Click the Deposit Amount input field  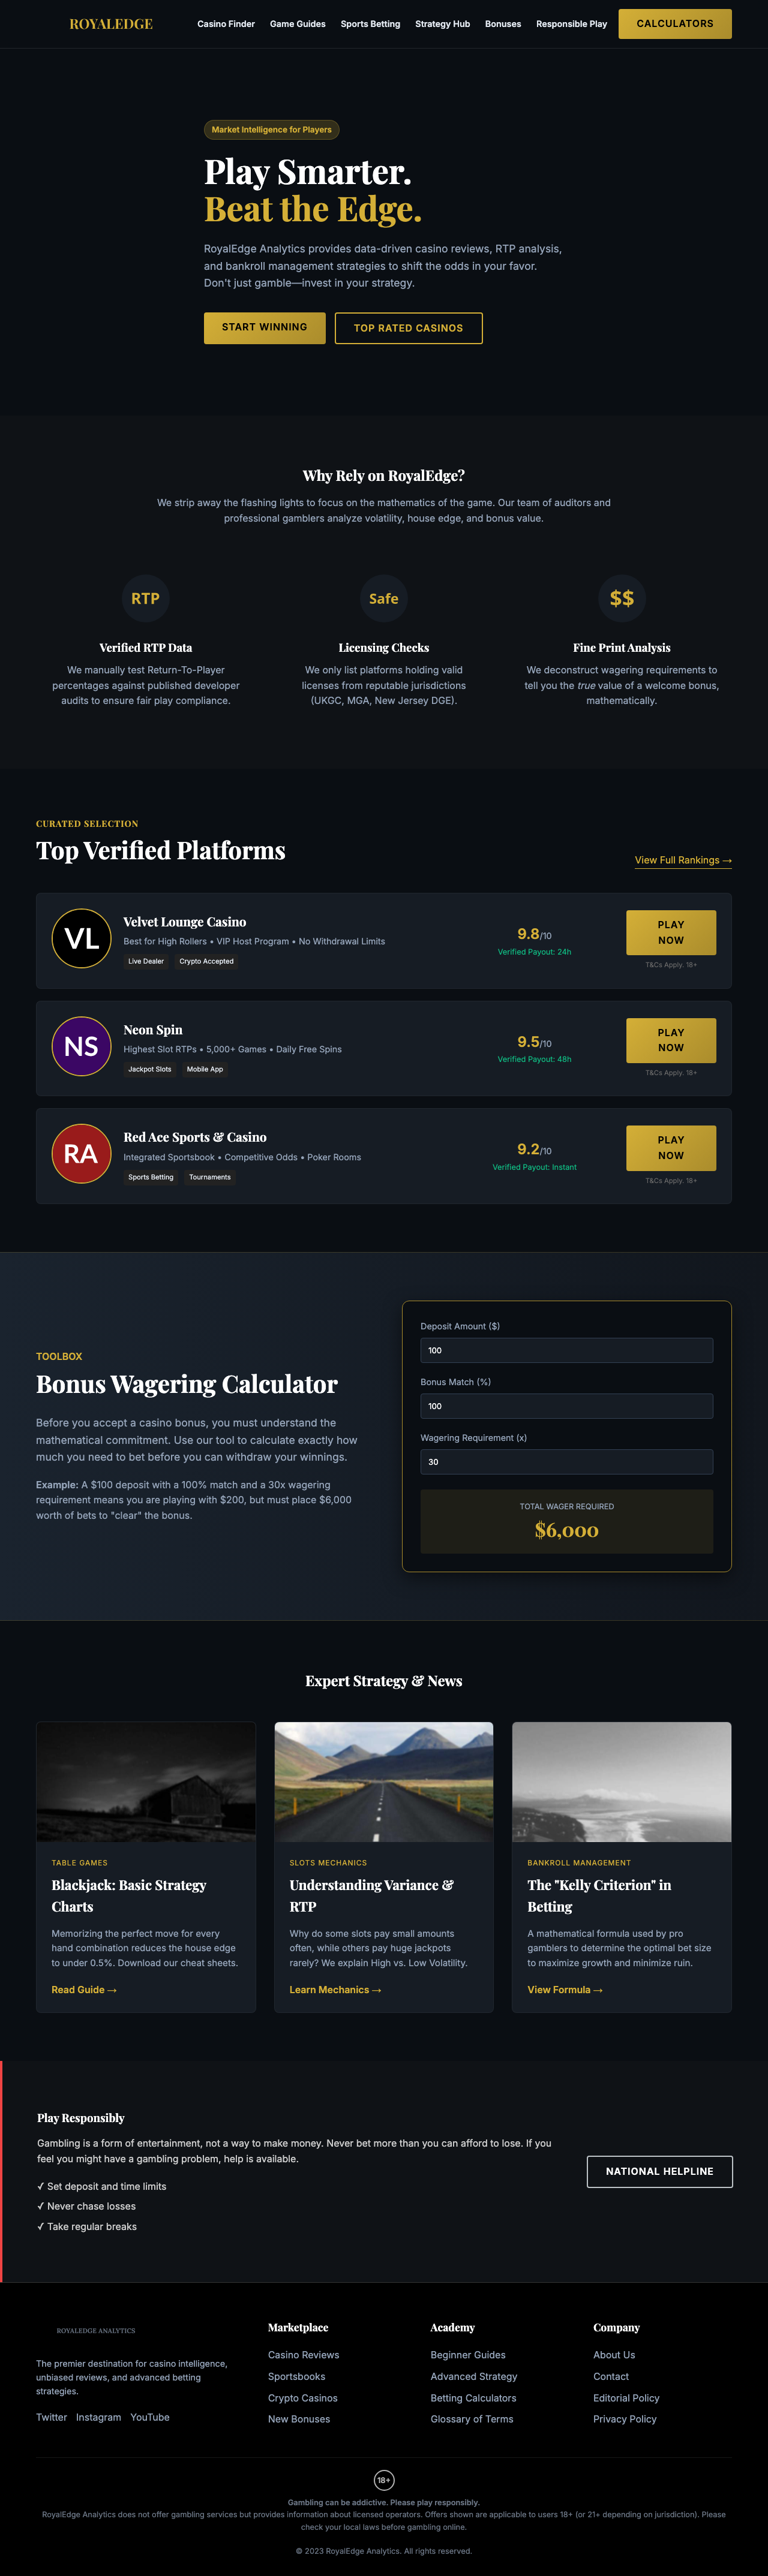tap(566, 1350)
